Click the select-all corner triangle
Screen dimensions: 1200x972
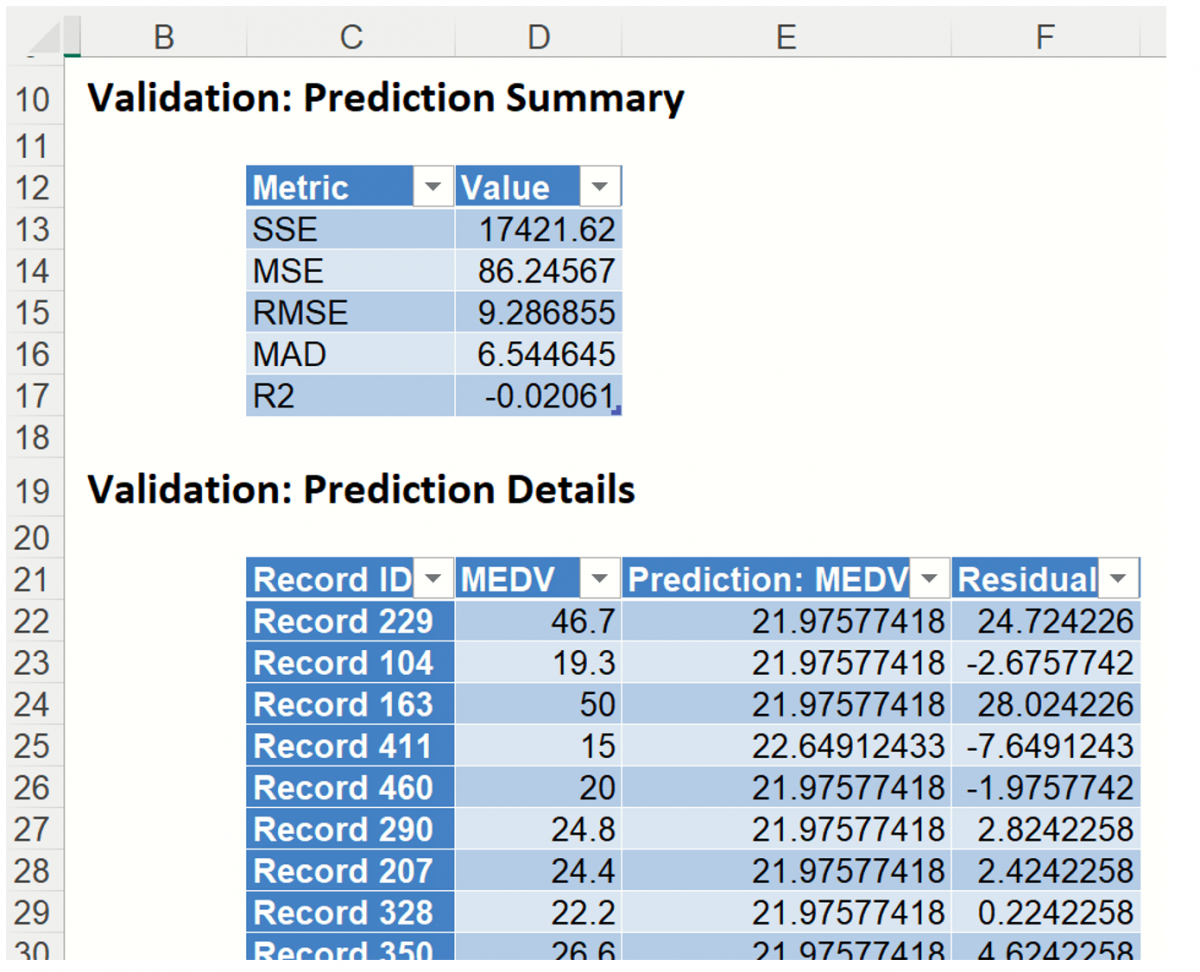(x=46, y=38)
